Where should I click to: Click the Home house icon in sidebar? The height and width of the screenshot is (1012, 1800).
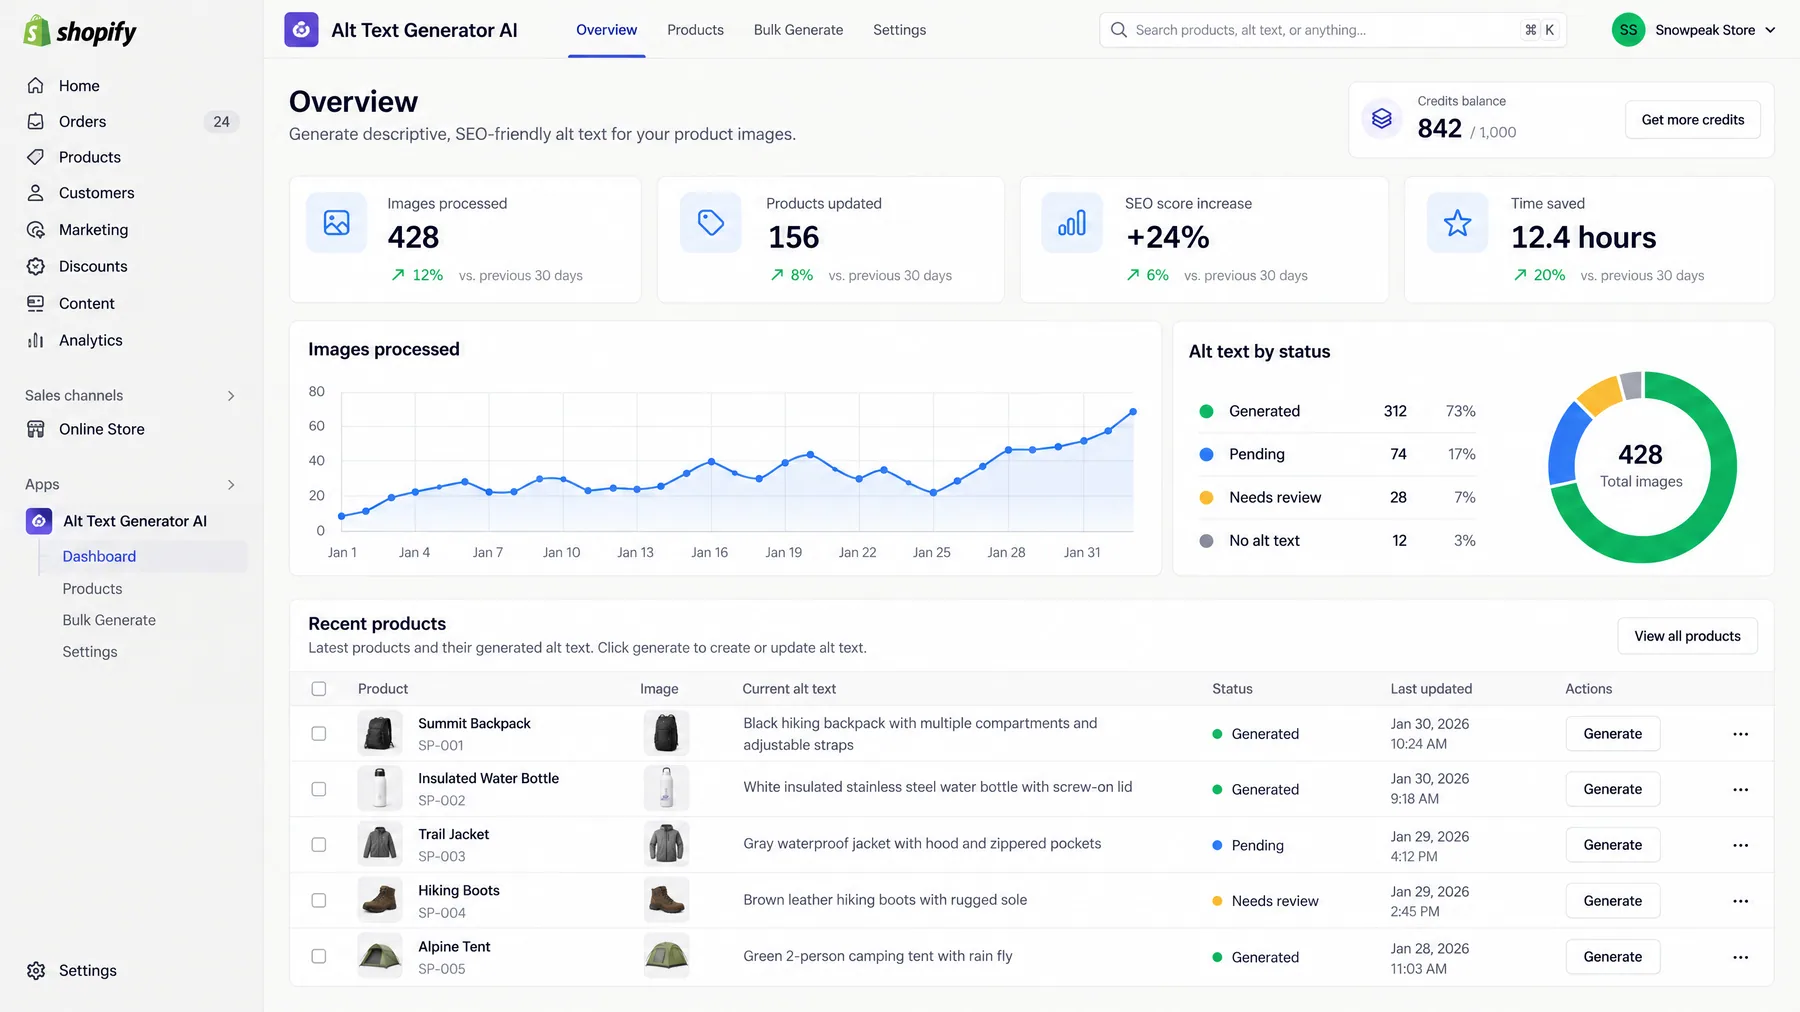[36, 86]
